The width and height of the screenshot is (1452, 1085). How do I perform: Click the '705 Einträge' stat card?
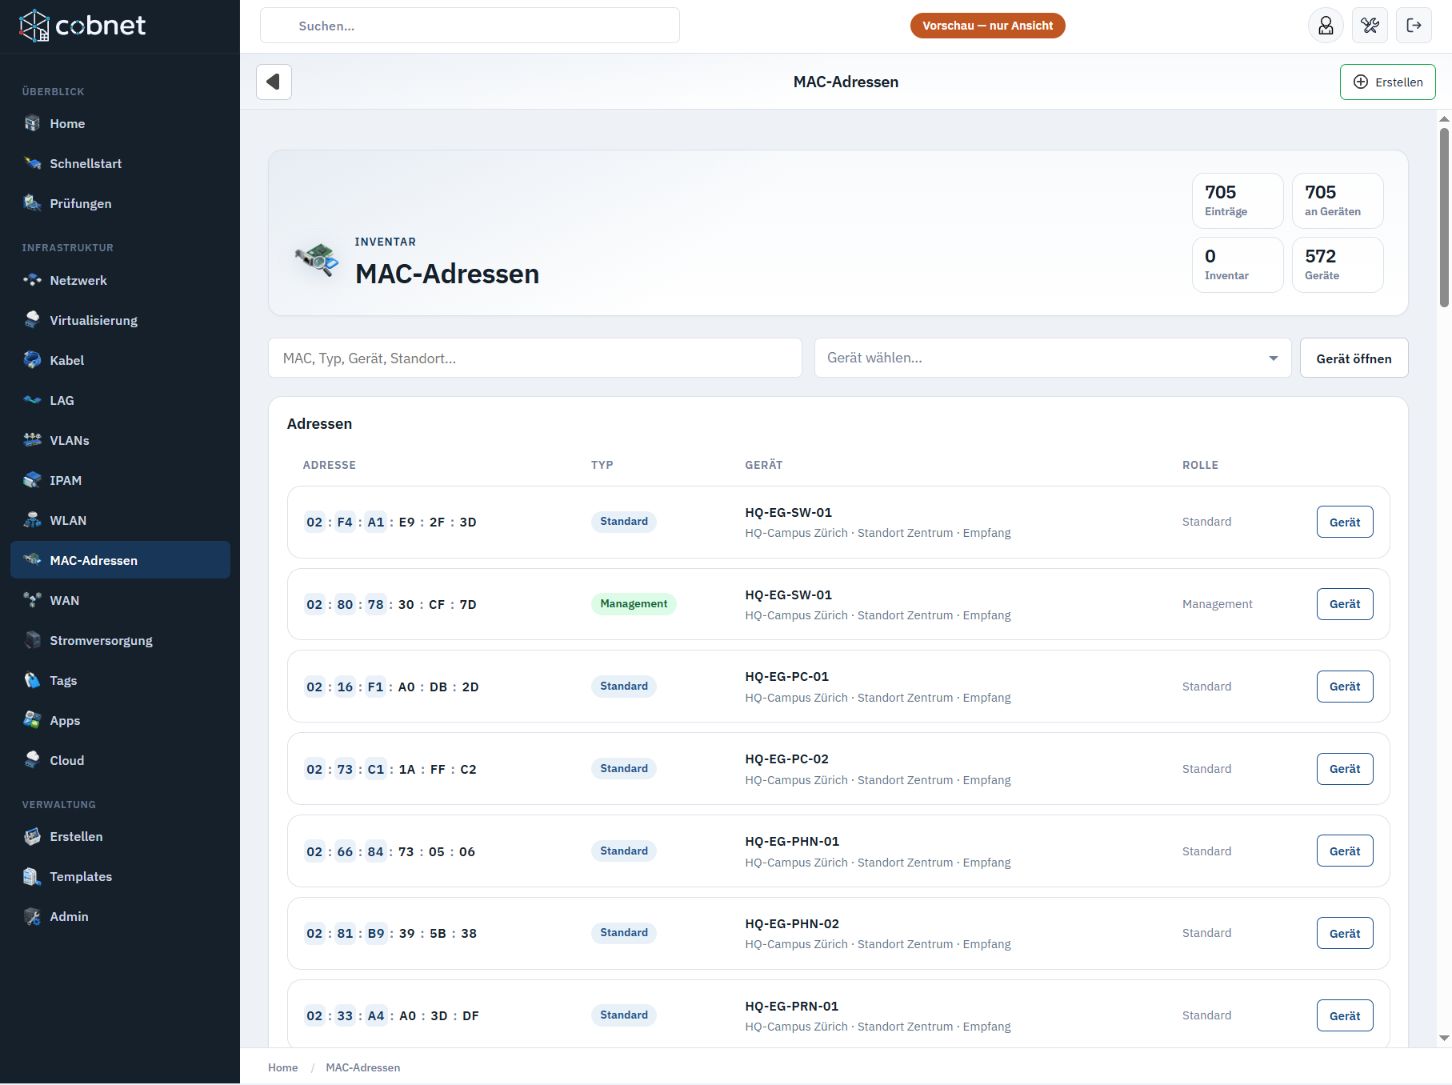[1238, 201]
